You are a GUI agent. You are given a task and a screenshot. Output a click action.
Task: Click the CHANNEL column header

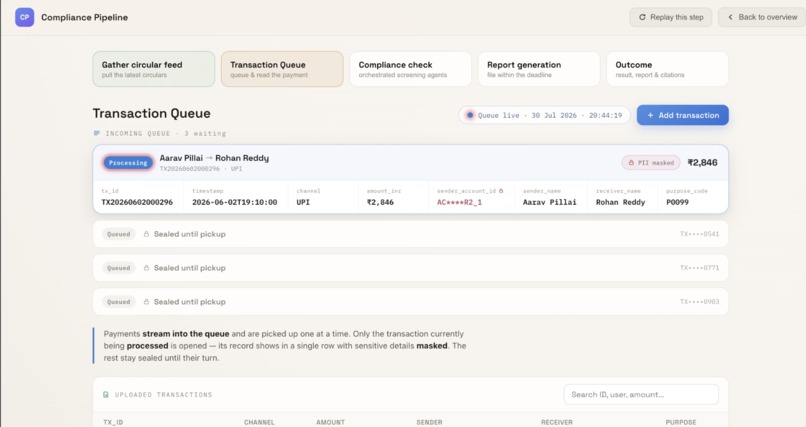click(259, 422)
